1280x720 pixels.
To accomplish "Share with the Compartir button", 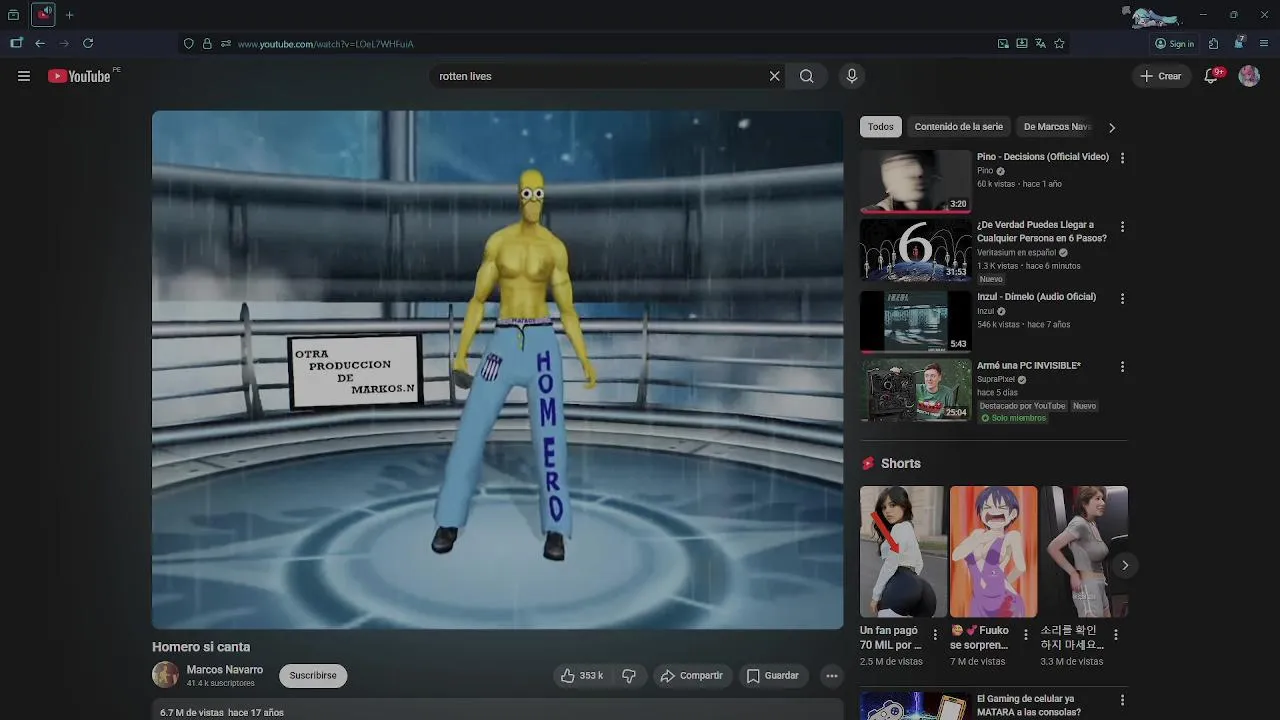I will coord(691,676).
